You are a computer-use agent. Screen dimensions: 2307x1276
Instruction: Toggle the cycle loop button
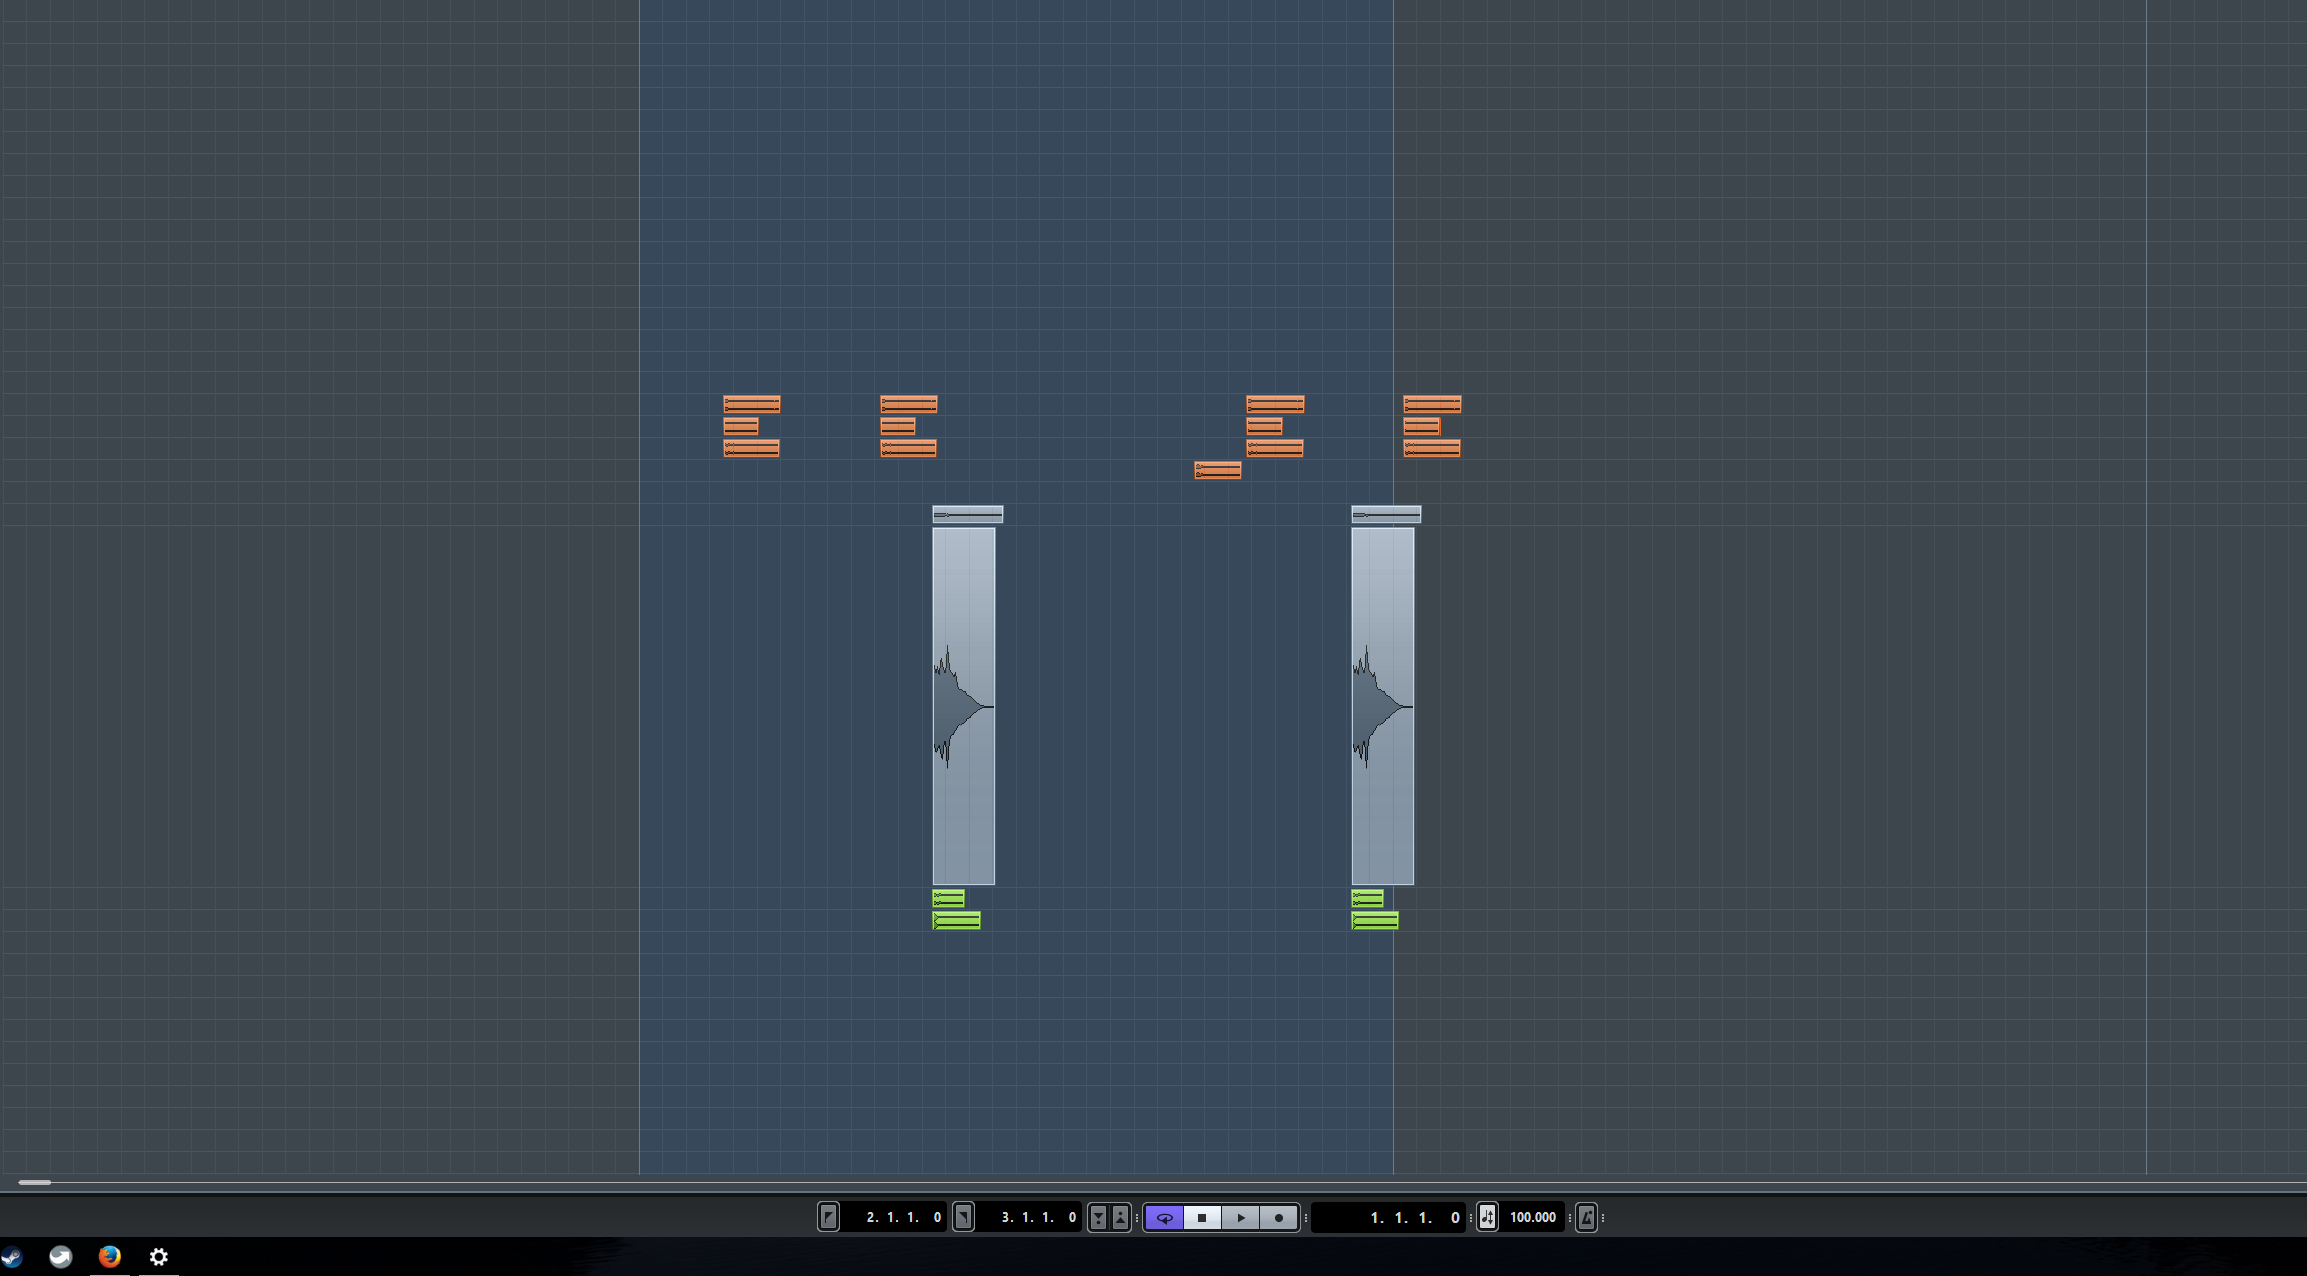tap(1164, 1217)
